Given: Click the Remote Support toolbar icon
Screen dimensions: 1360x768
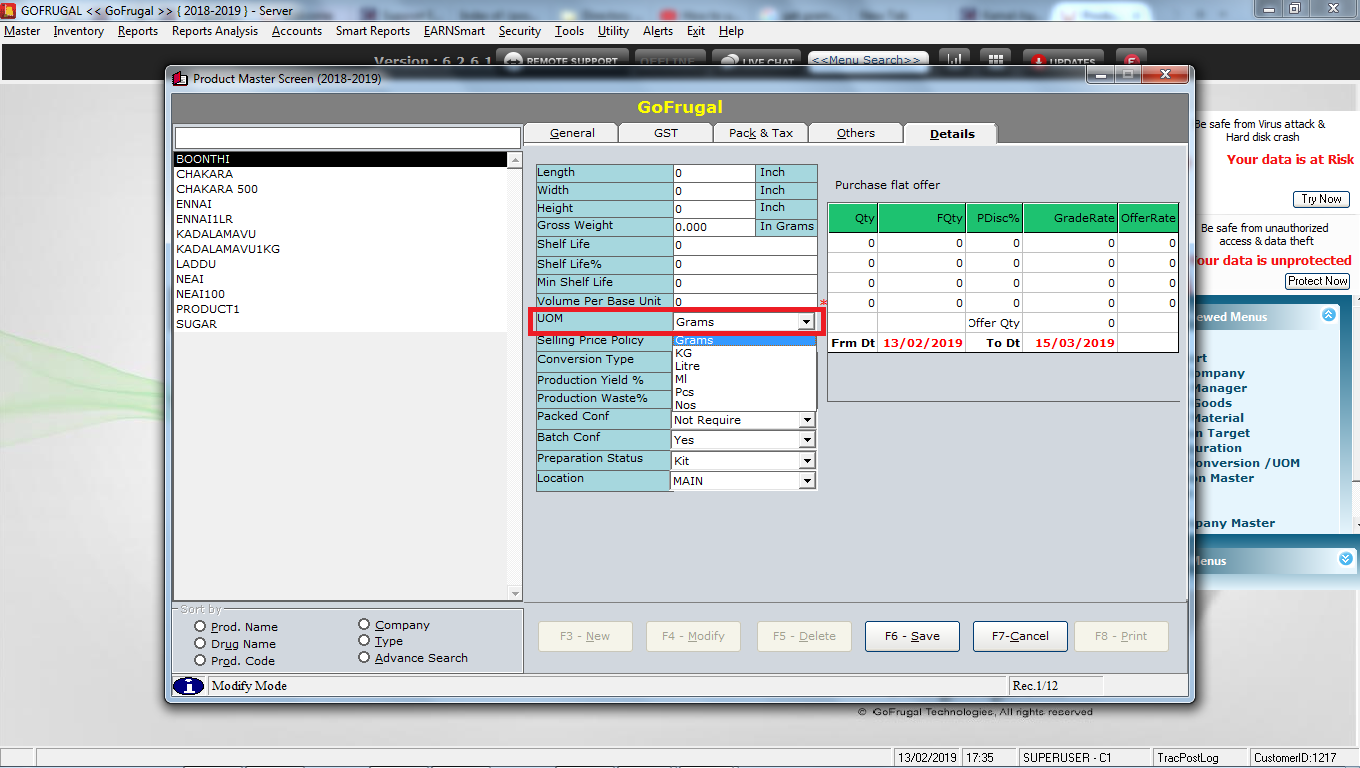Looking at the screenshot, I should click(x=512, y=60).
